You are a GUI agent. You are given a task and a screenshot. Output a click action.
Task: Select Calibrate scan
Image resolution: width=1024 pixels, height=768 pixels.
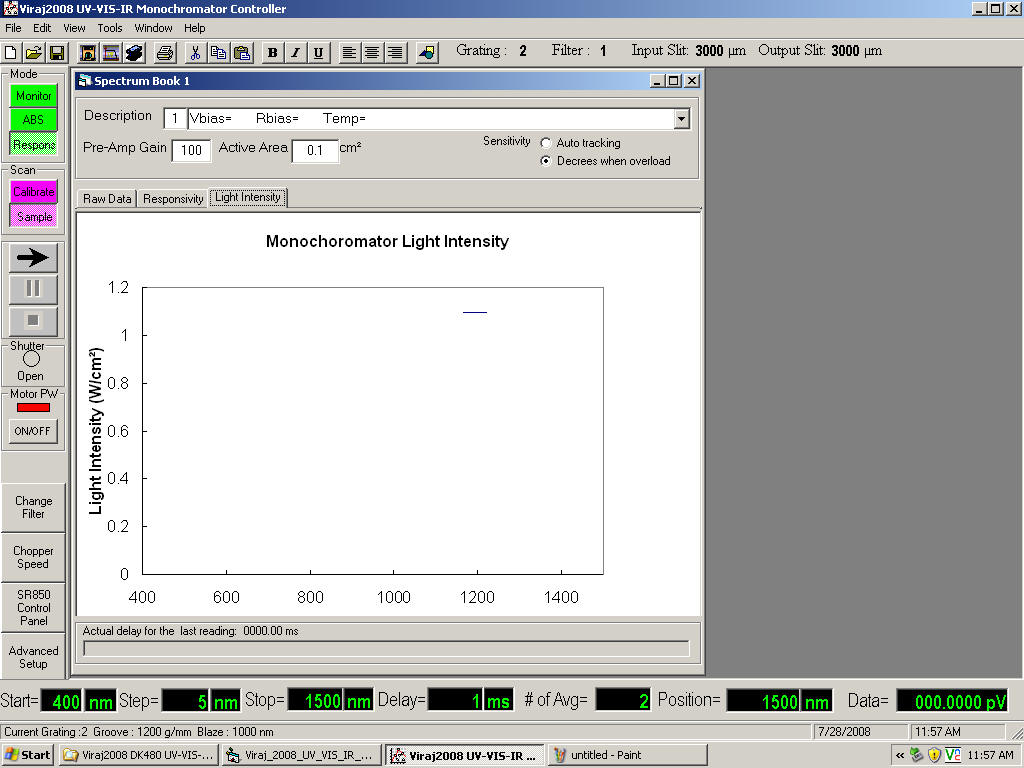(33, 191)
